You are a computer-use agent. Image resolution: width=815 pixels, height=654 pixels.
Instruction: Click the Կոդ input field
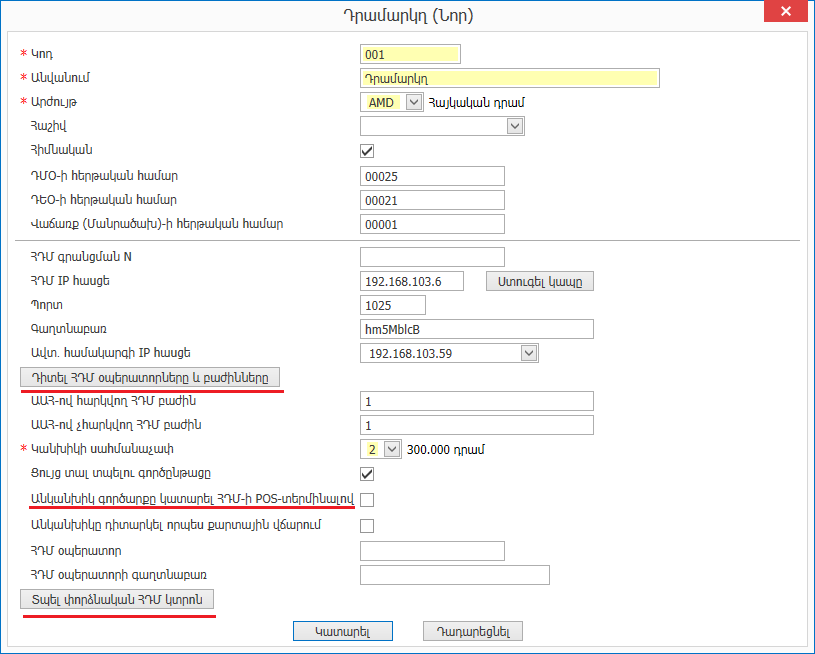pos(410,55)
